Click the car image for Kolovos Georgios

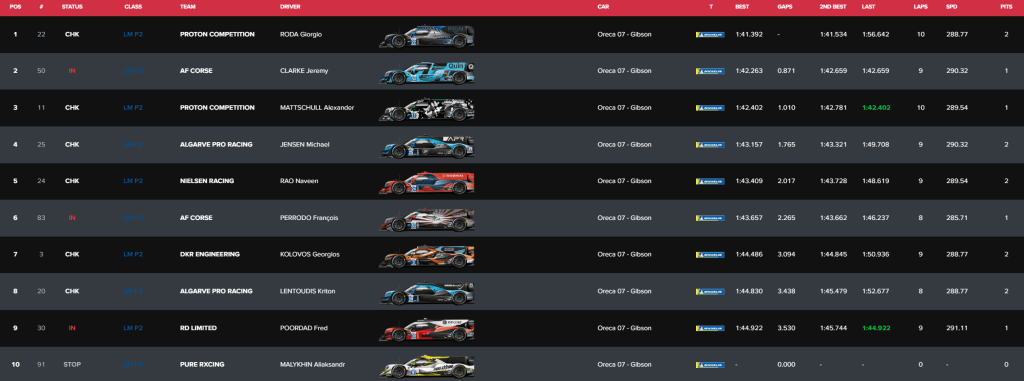426,257
